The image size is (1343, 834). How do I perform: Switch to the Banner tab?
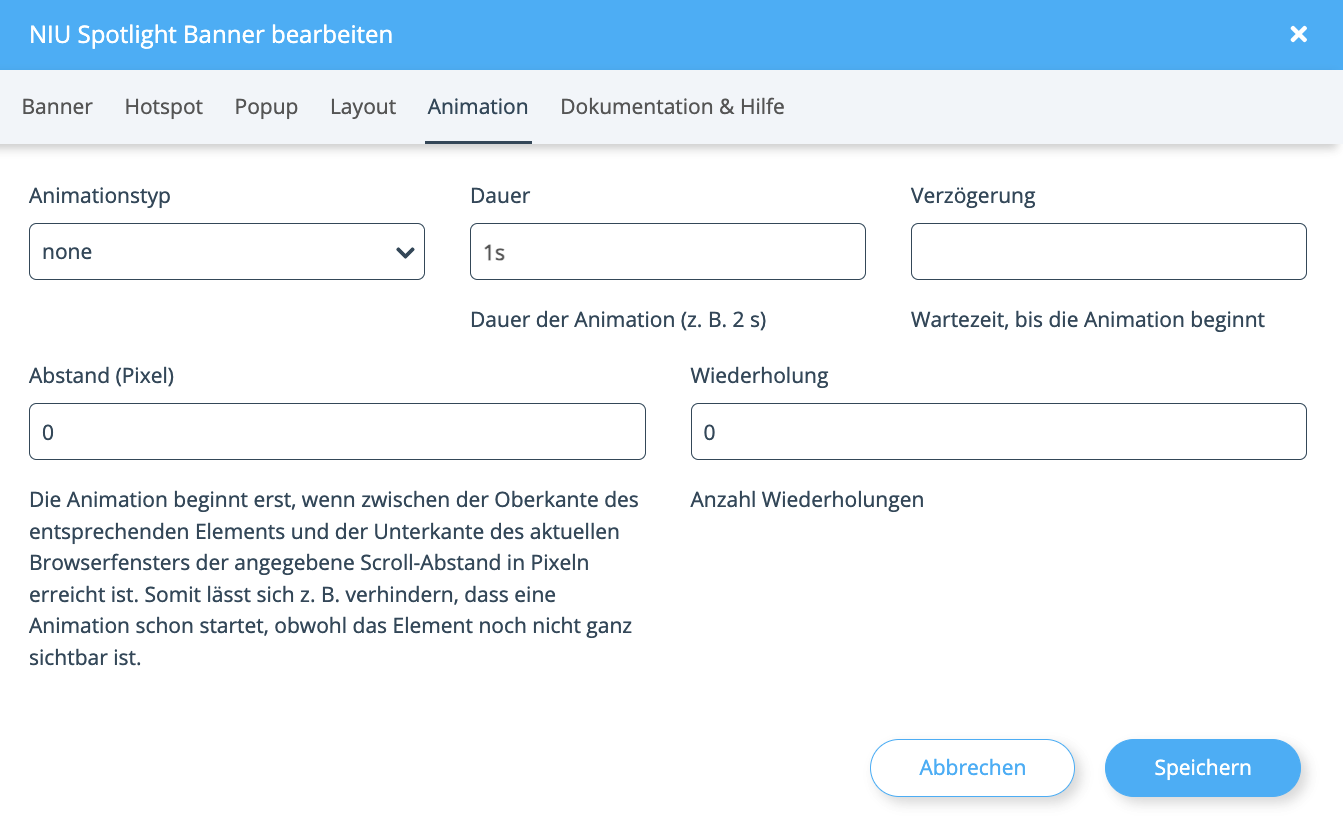click(57, 107)
